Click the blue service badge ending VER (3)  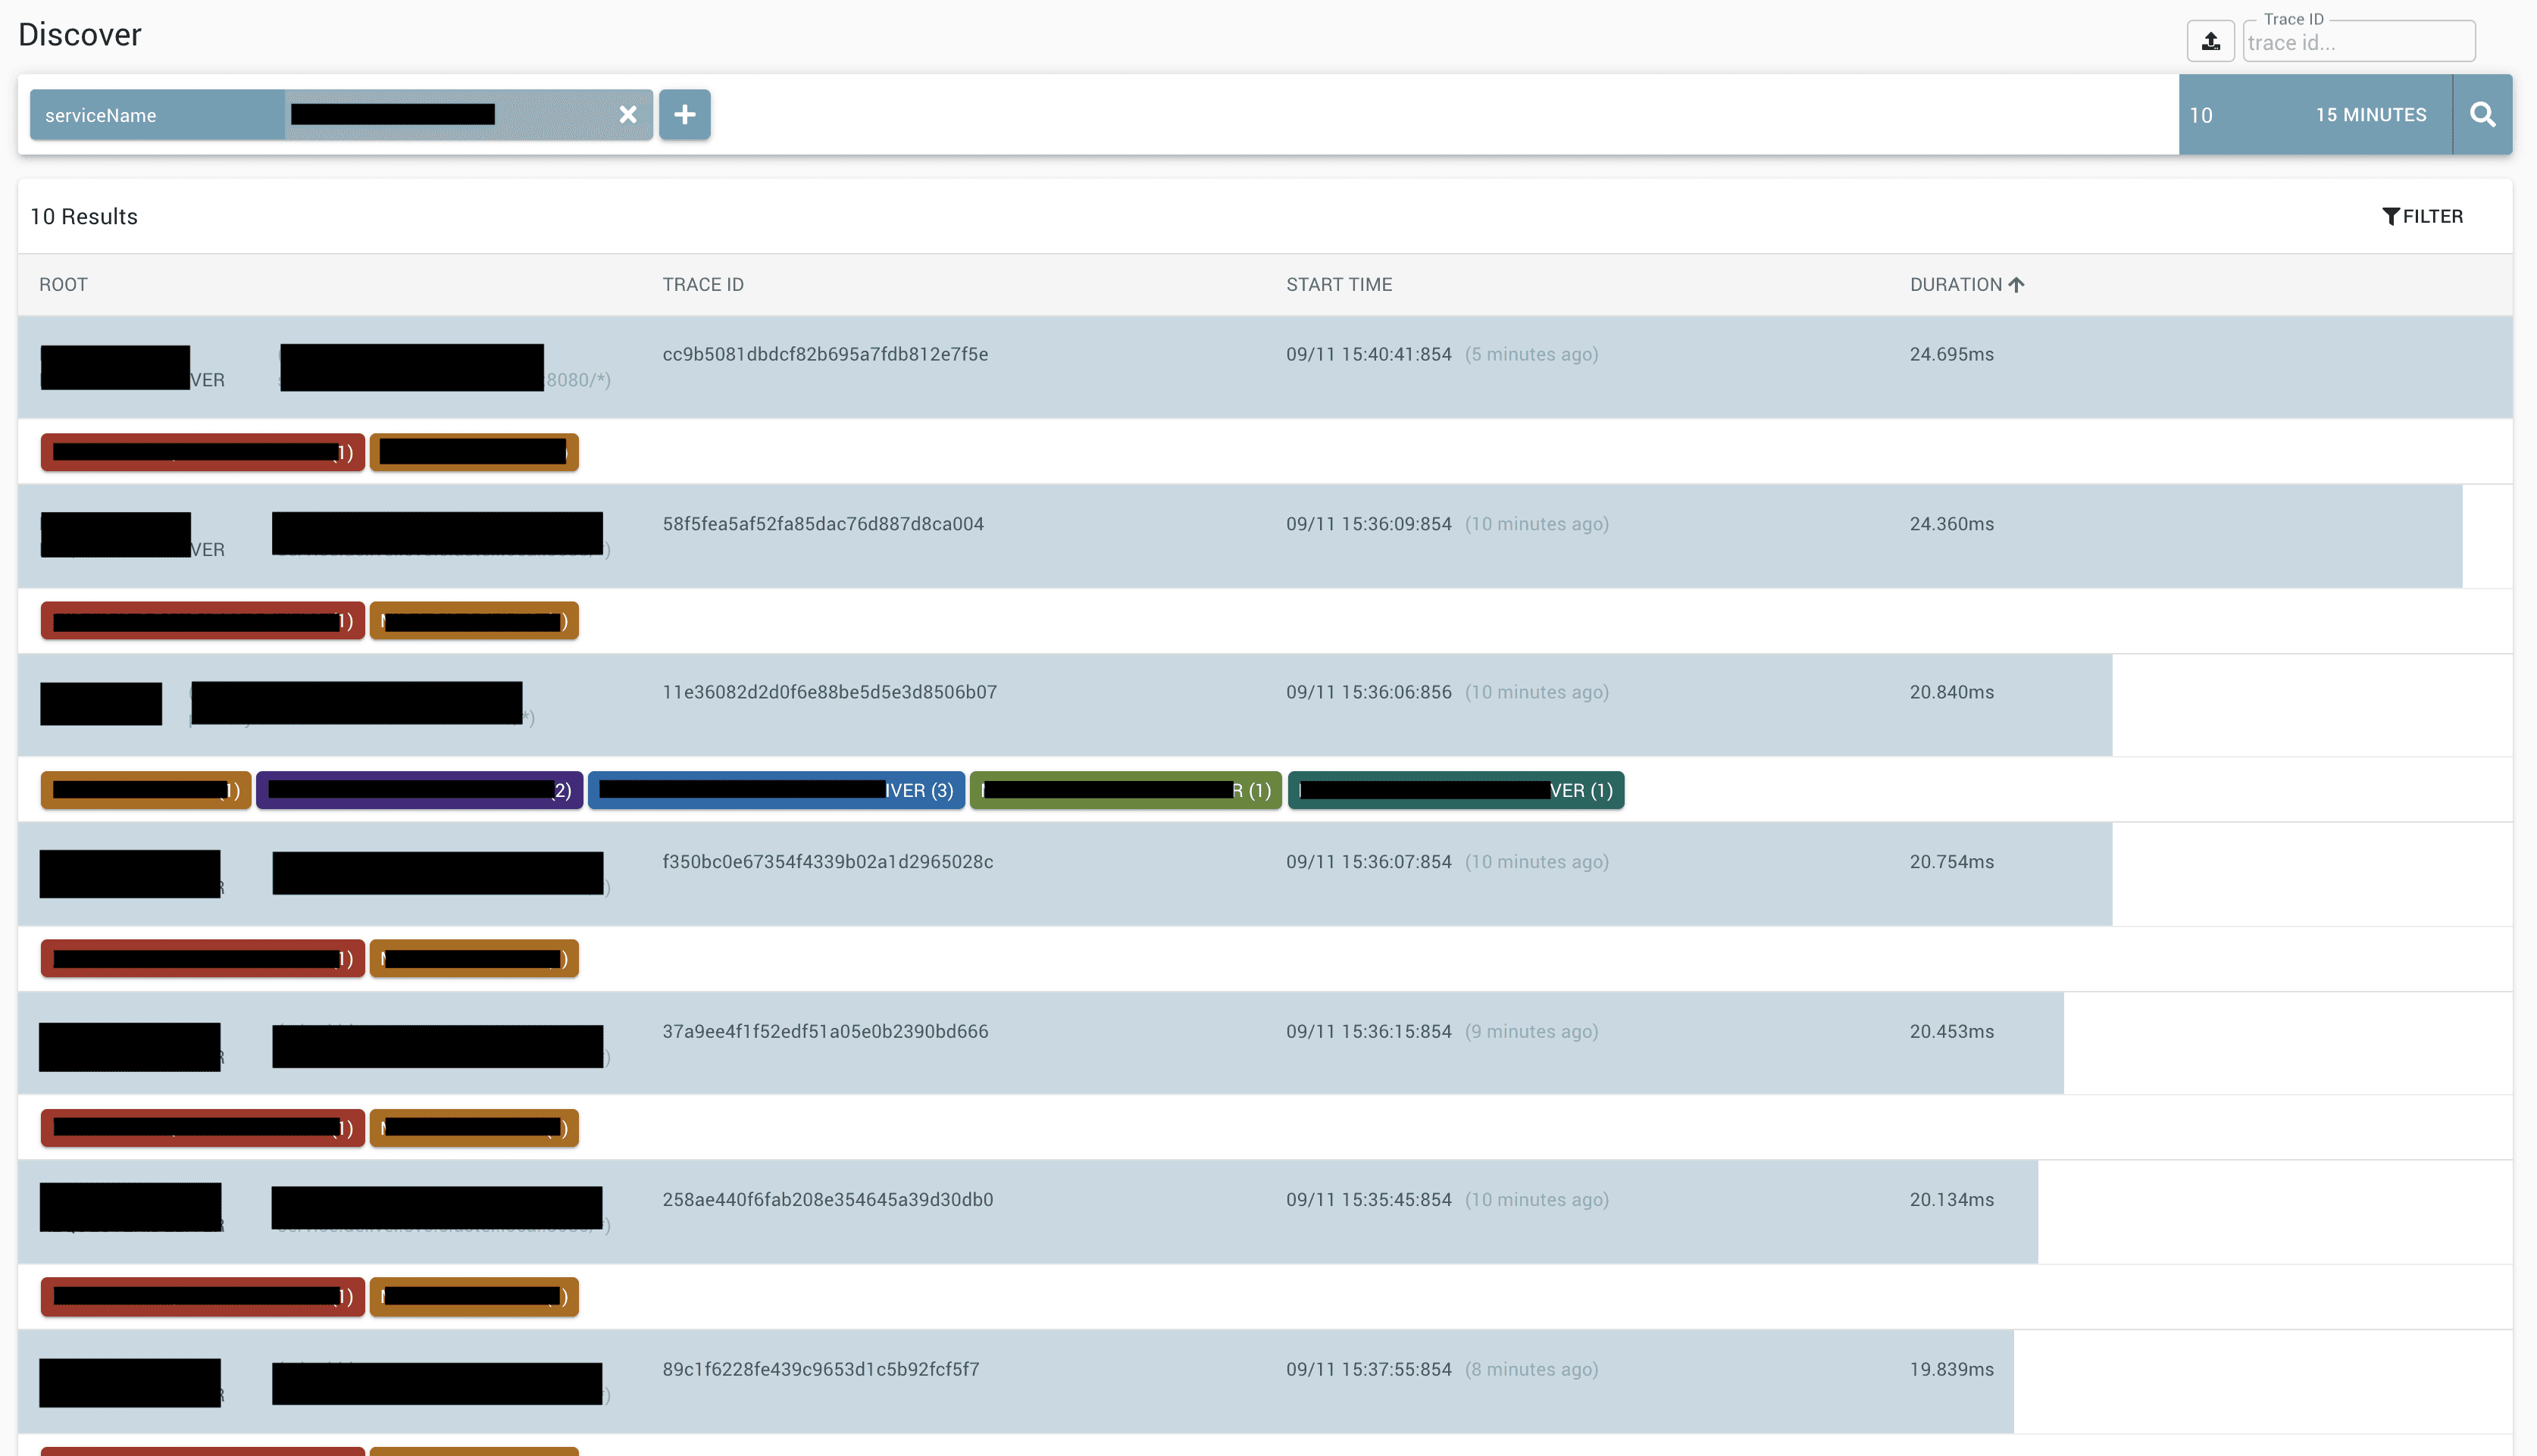(x=776, y=790)
